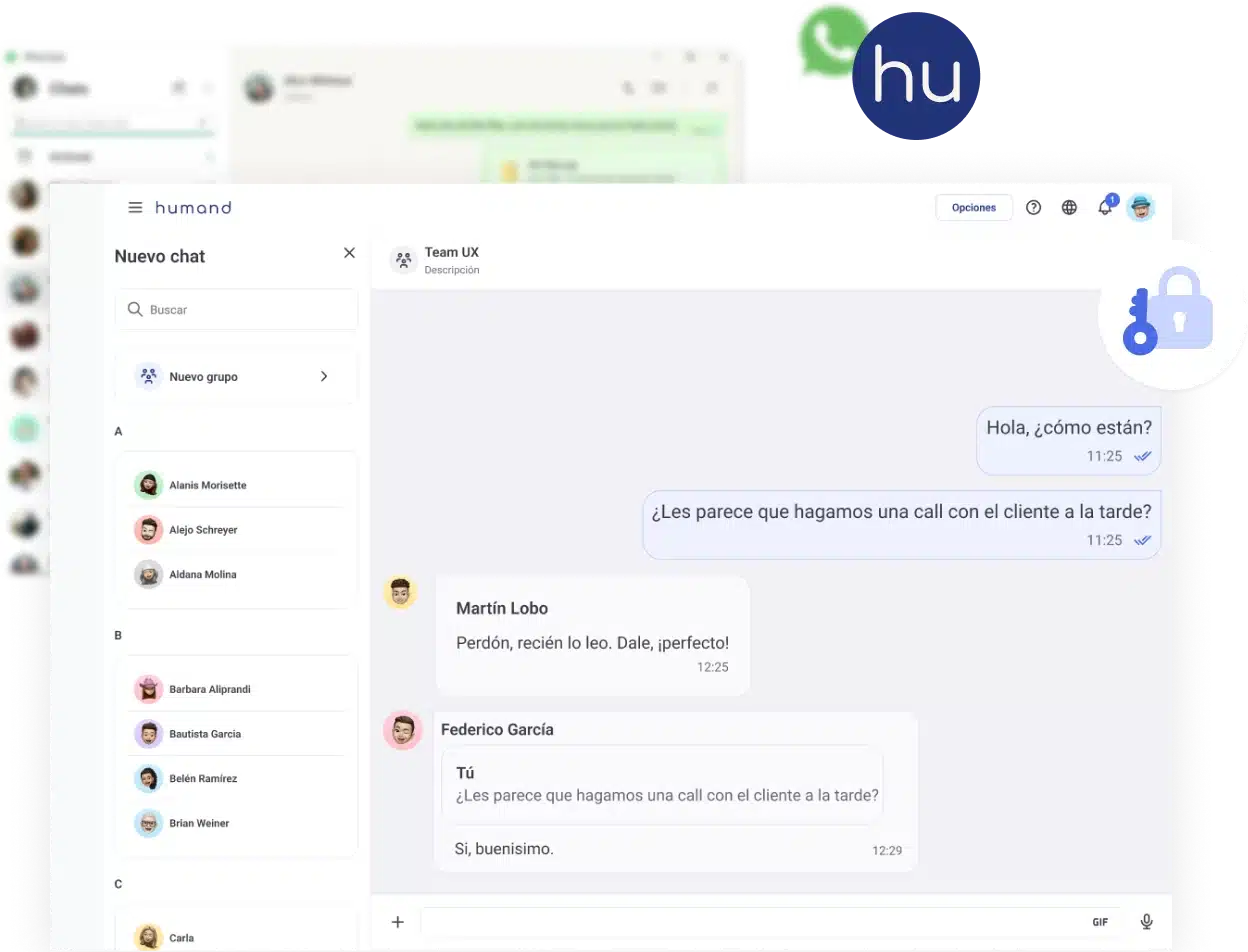Image resolution: width=1248 pixels, height=952 pixels.
Task: Select Alanis Morisette from contacts
Action: [208, 484]
